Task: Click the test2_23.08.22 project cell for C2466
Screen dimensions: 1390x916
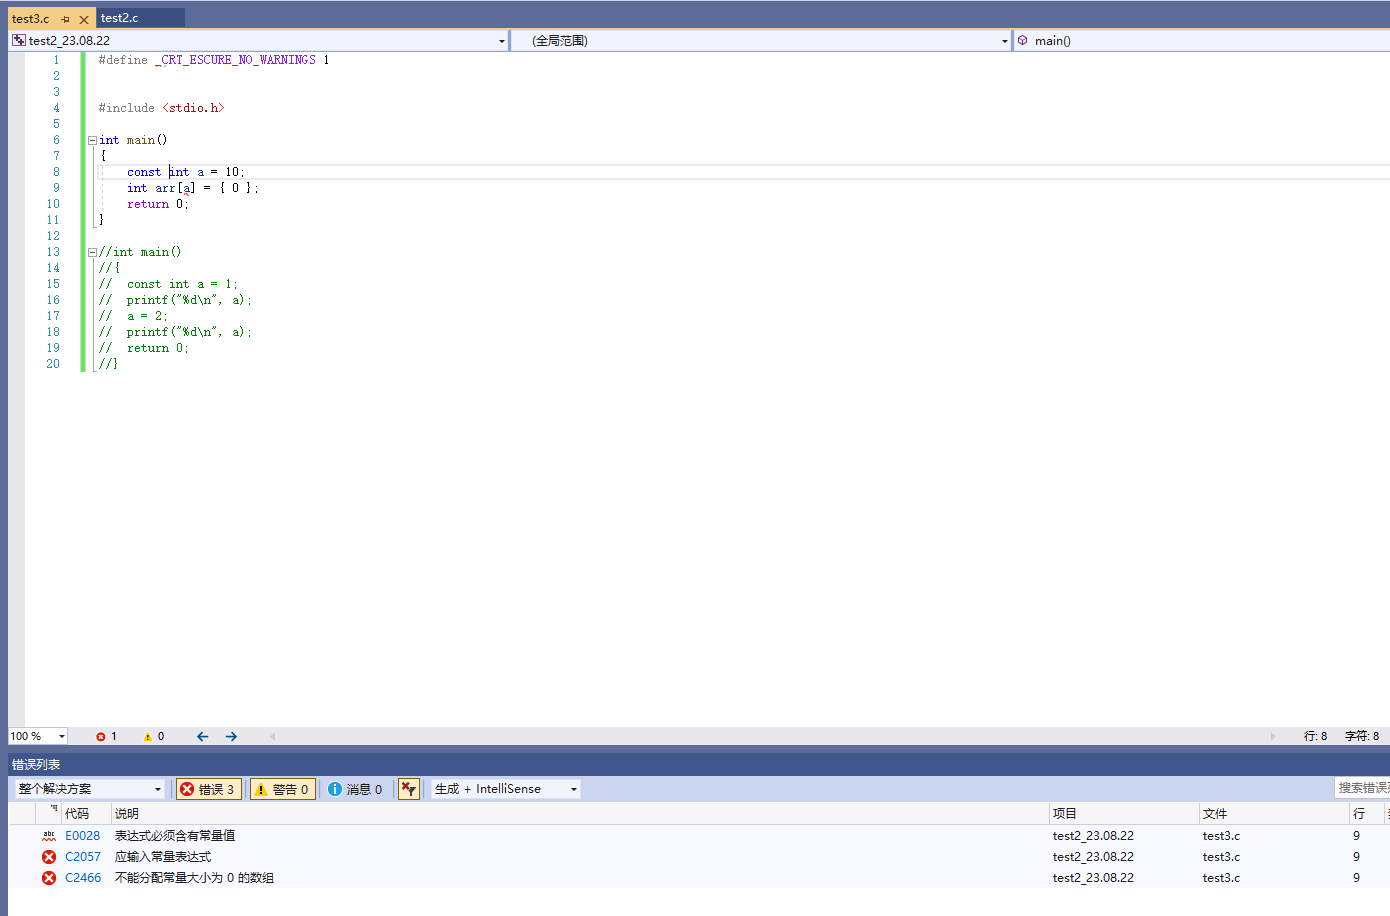Action: [1093, 878]
